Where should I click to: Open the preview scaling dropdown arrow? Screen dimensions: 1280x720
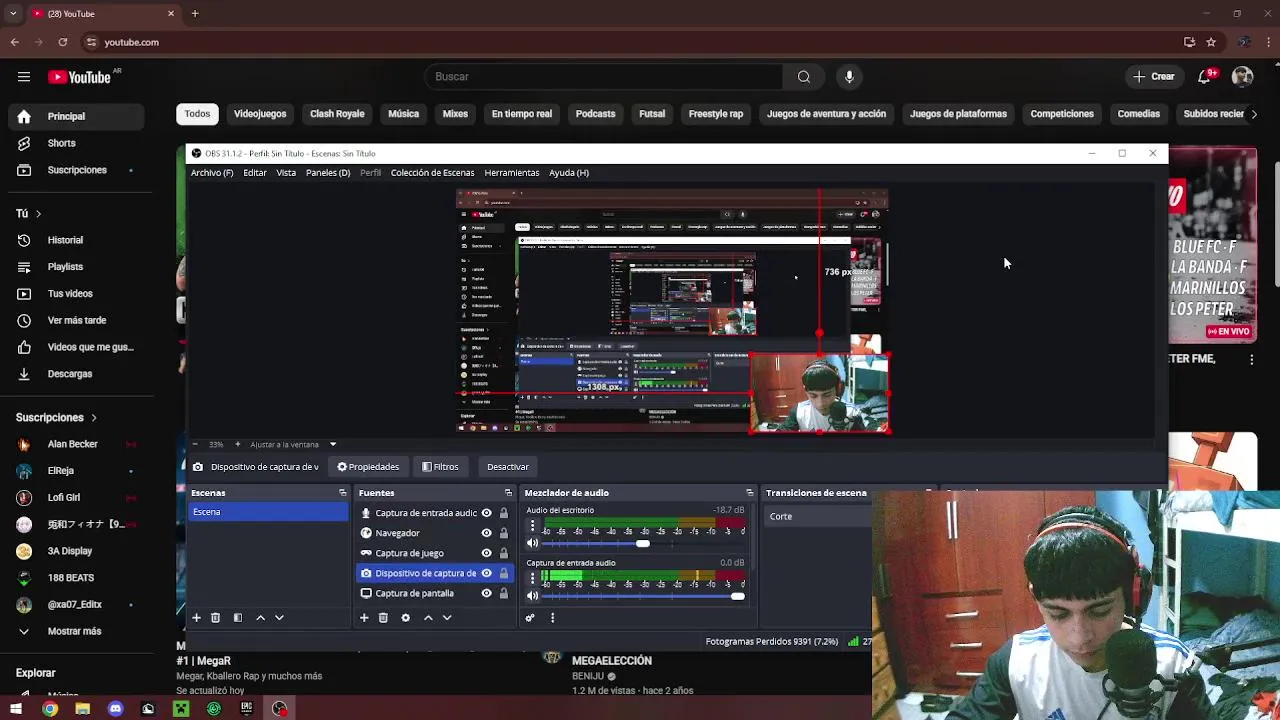333,444
